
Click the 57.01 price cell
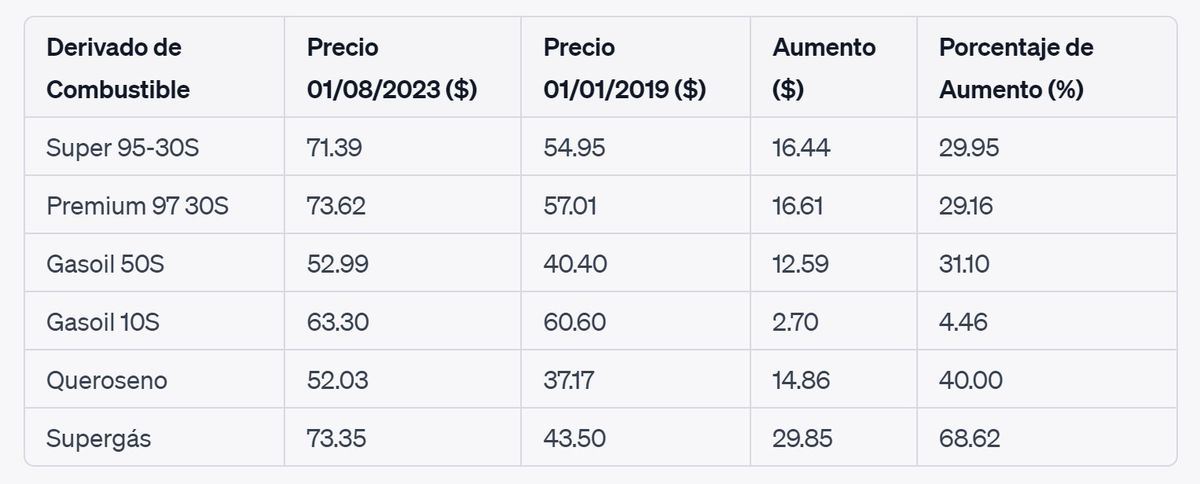point(574,206)
